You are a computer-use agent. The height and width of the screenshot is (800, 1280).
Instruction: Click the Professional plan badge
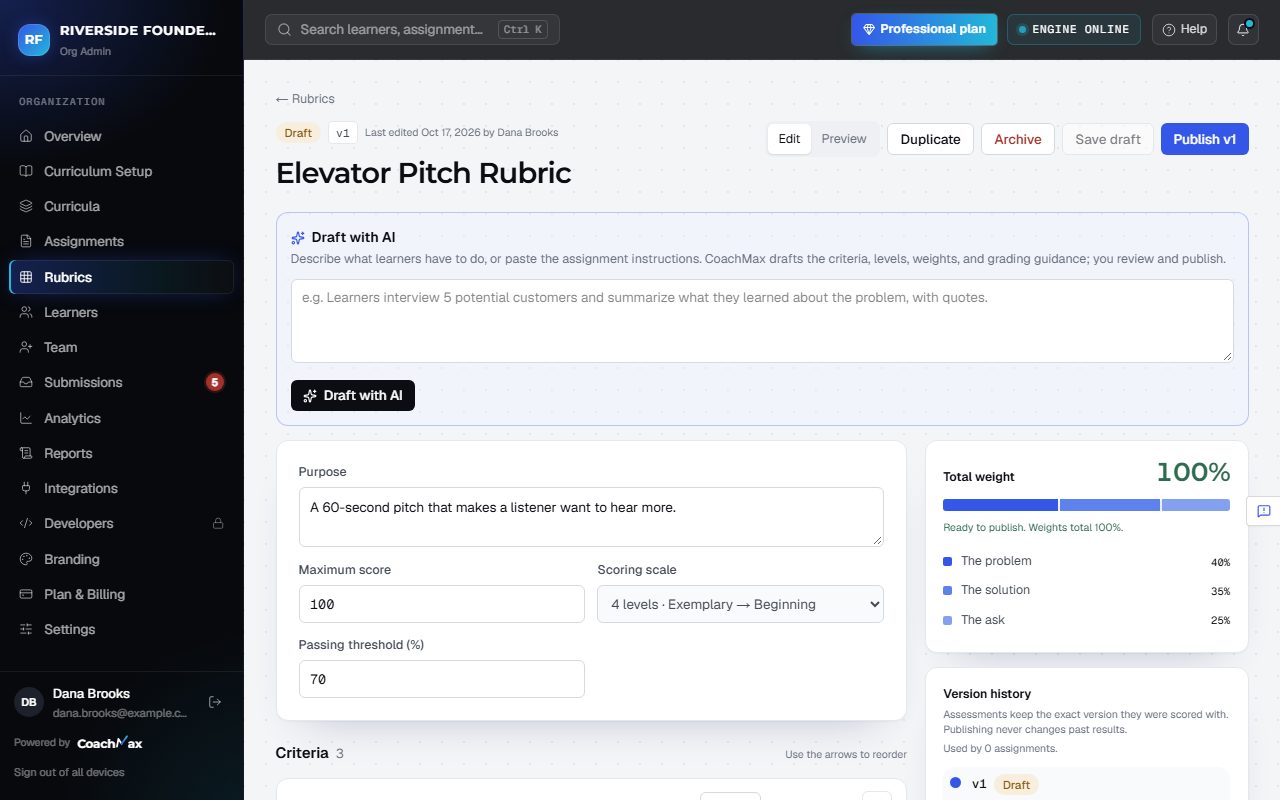(925, 29)
